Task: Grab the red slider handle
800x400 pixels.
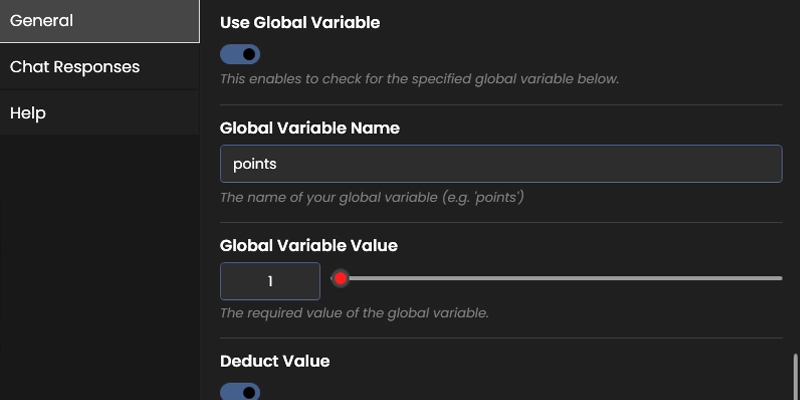Action: pyautogui.click(x=340, y=278)
